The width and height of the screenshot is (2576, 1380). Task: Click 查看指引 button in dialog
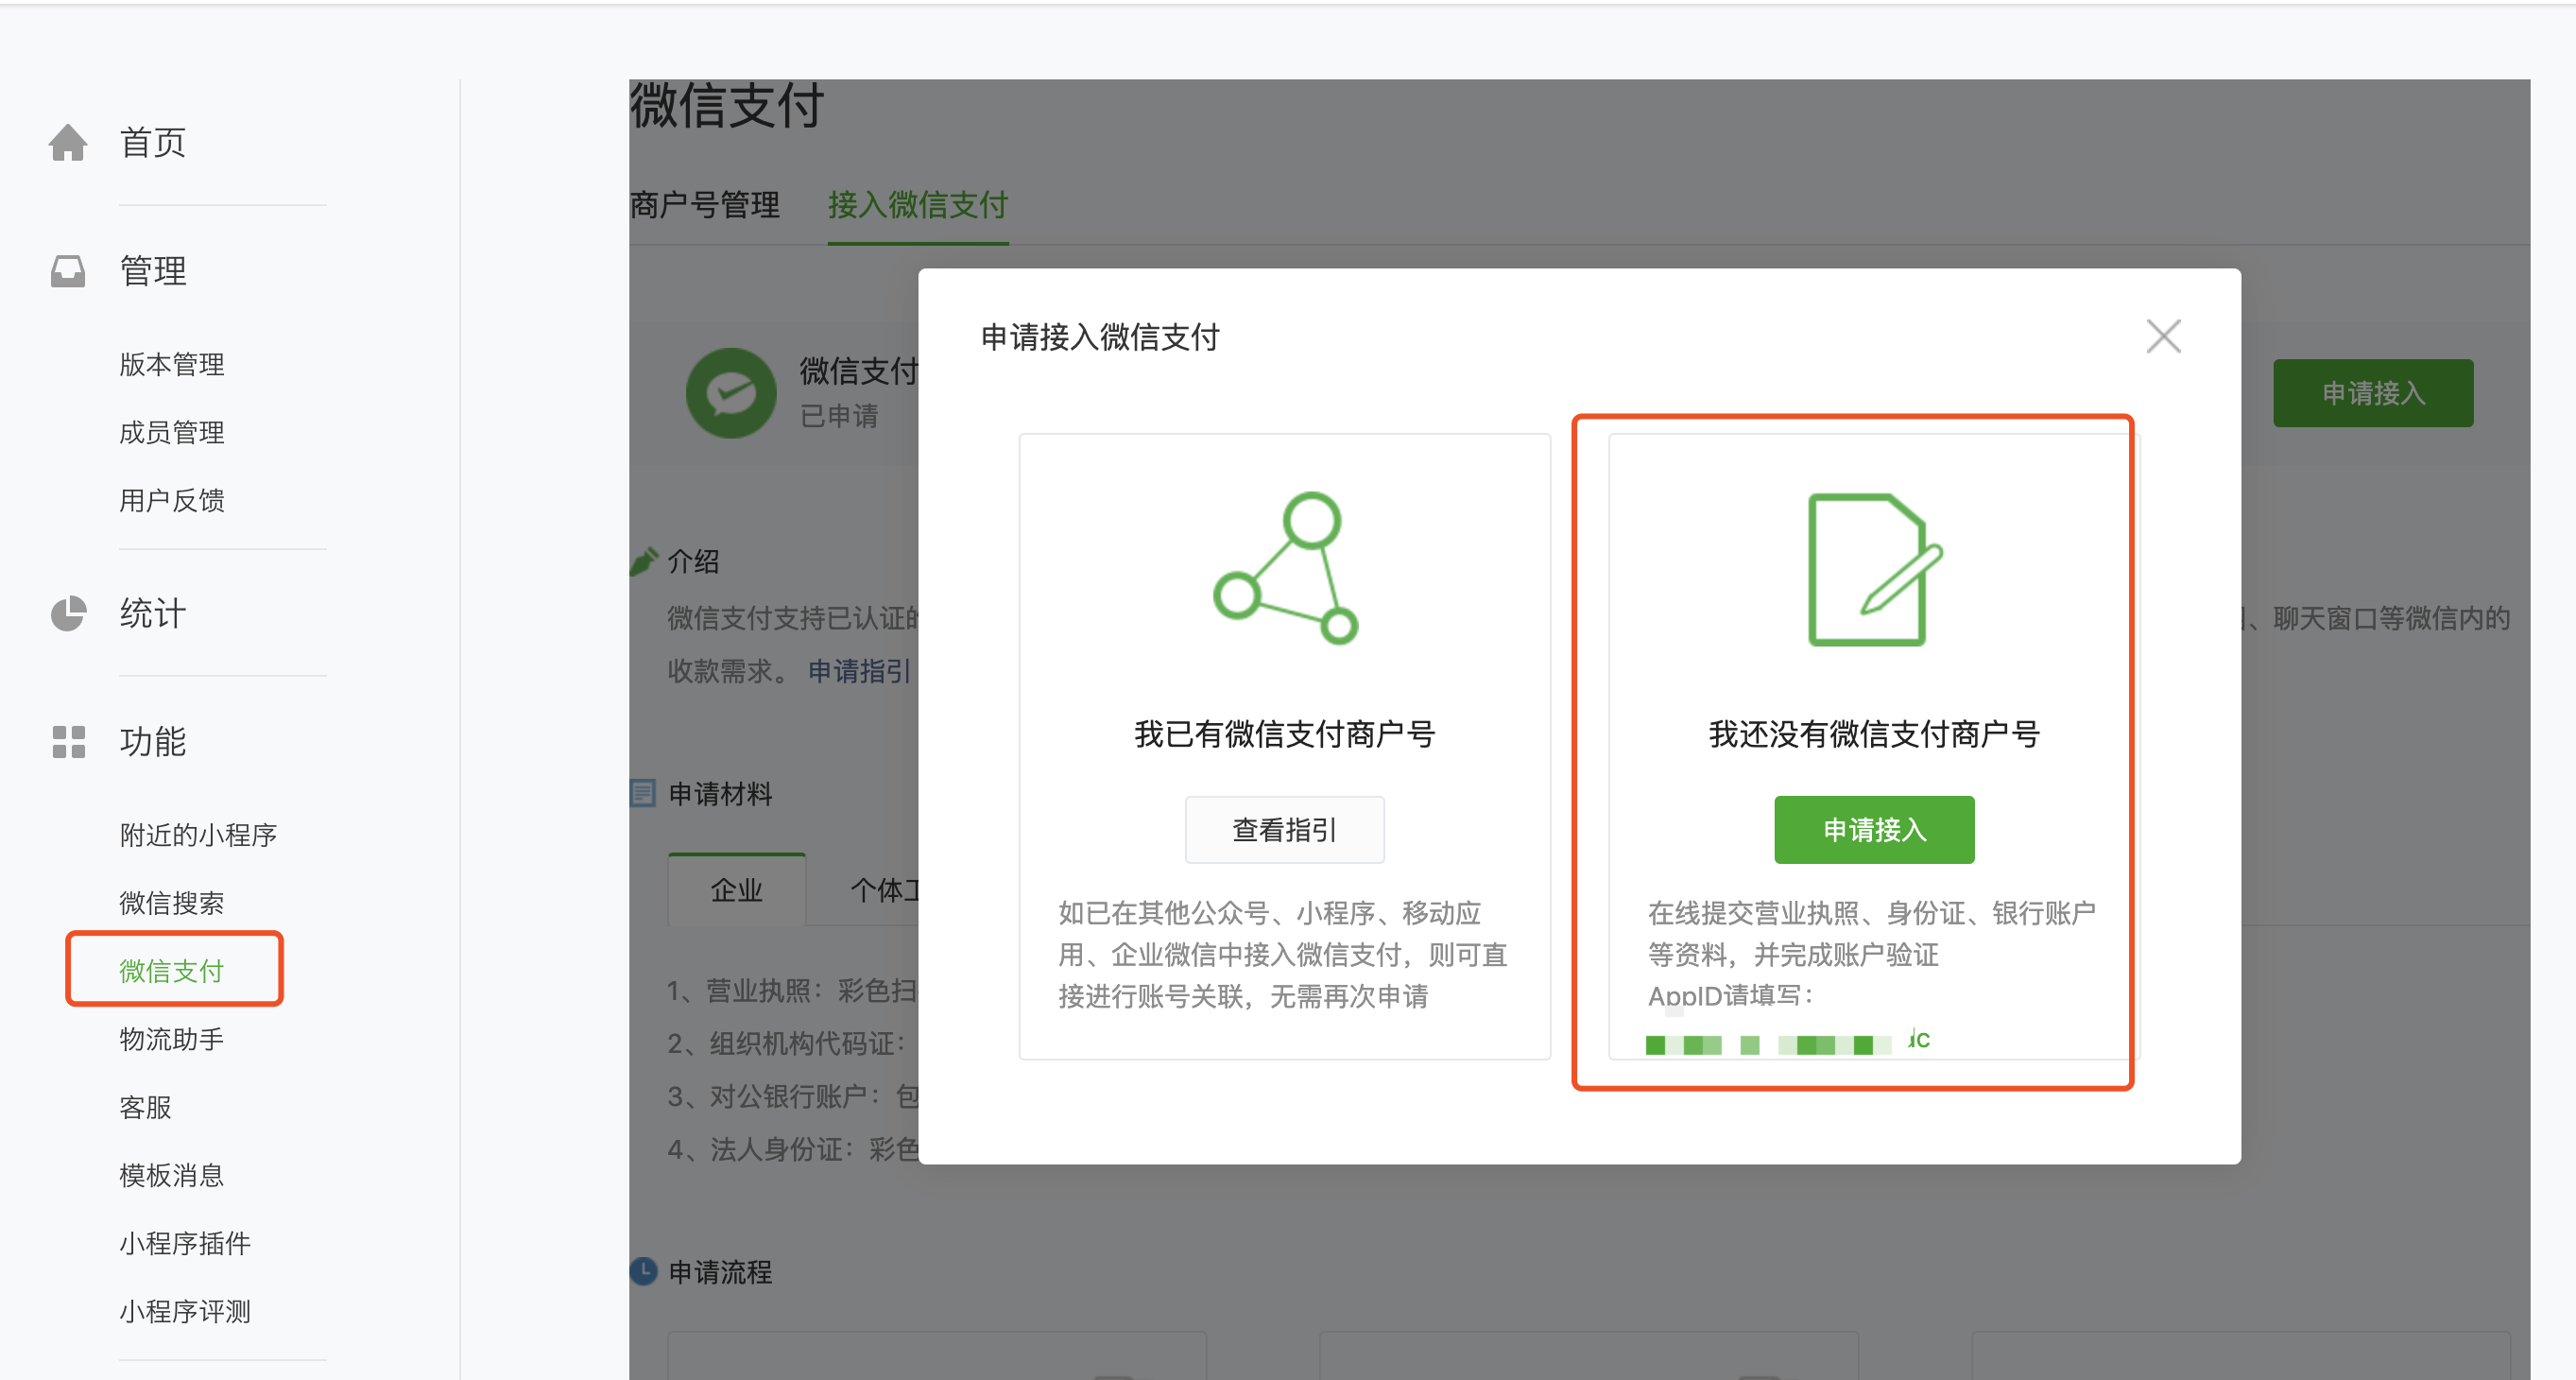click(1285, 830)
